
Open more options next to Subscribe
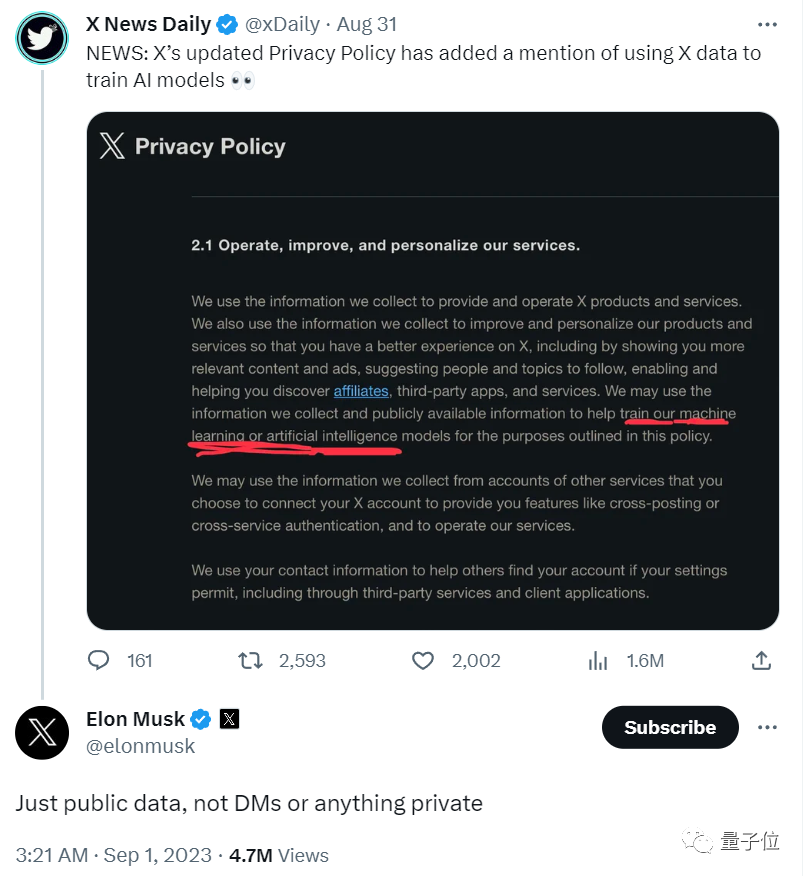767,727
